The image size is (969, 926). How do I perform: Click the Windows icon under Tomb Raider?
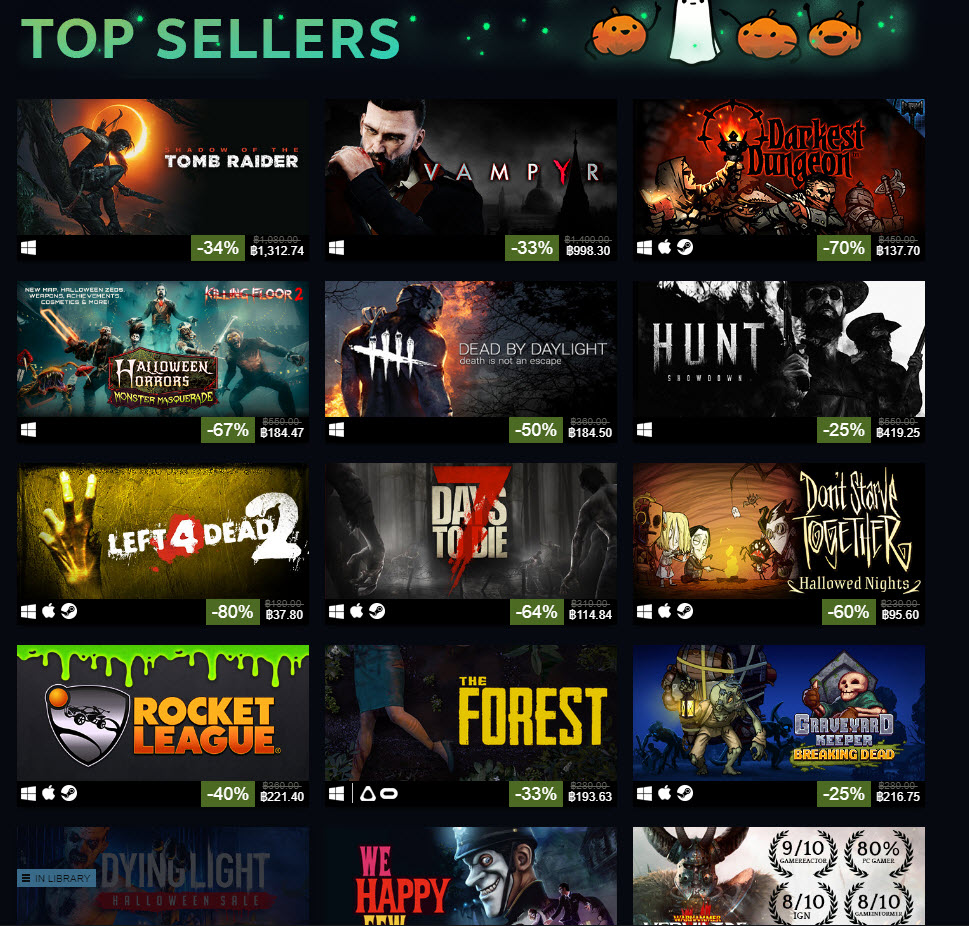[x=28, y=248]
